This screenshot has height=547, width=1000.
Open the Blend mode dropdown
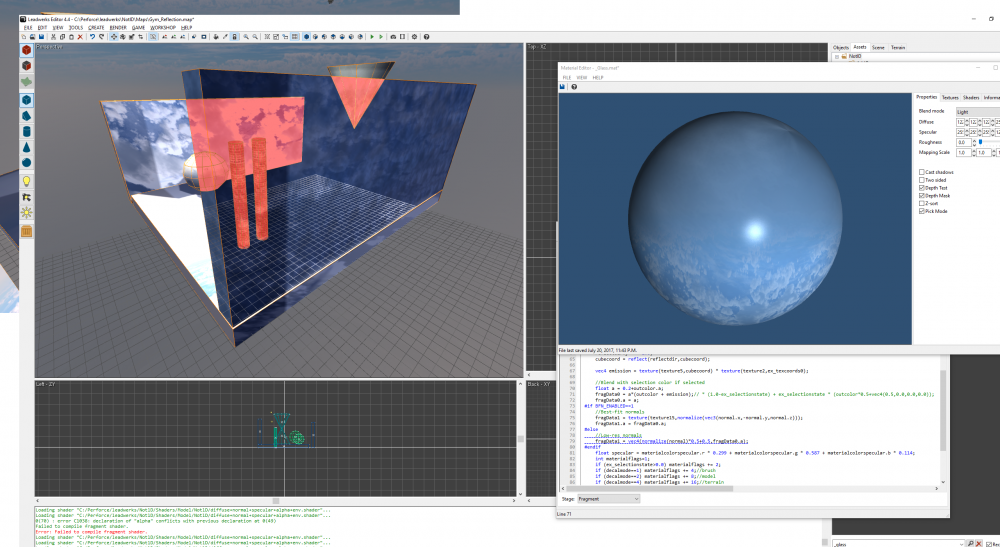[x=977, y=112]
